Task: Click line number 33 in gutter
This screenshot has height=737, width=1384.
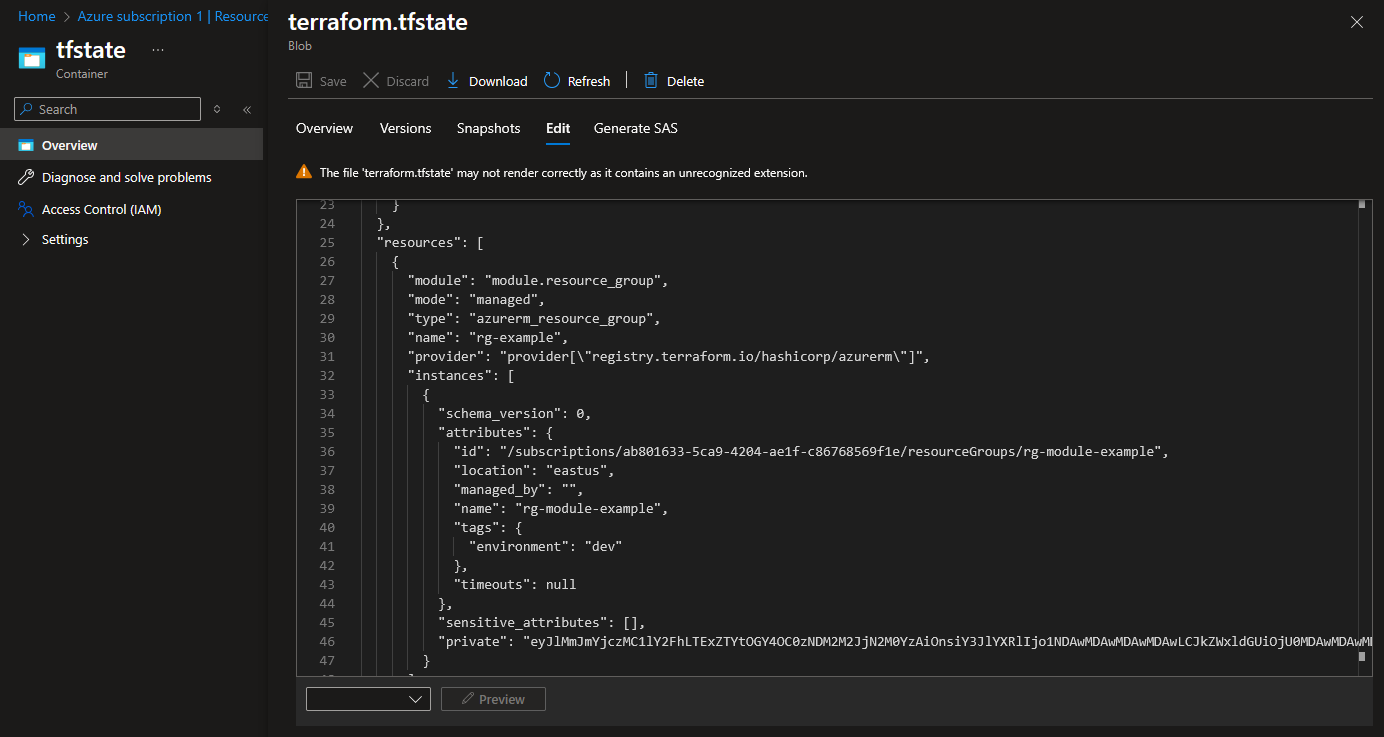Action: [326, 394]
